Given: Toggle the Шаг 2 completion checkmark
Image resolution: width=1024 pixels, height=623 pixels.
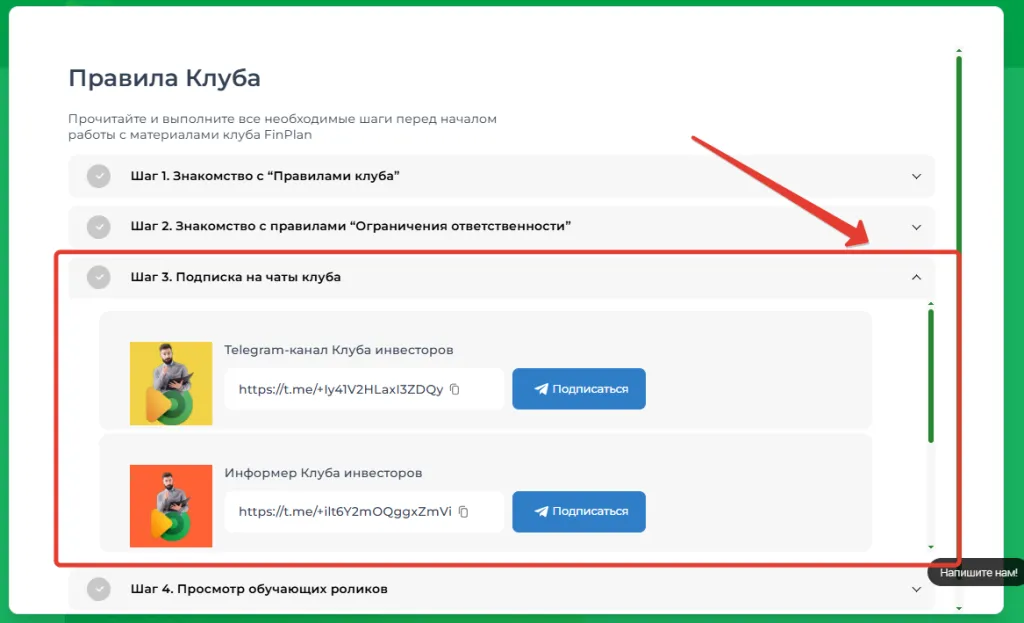Looking at the screenshot, I should point(98,227).
